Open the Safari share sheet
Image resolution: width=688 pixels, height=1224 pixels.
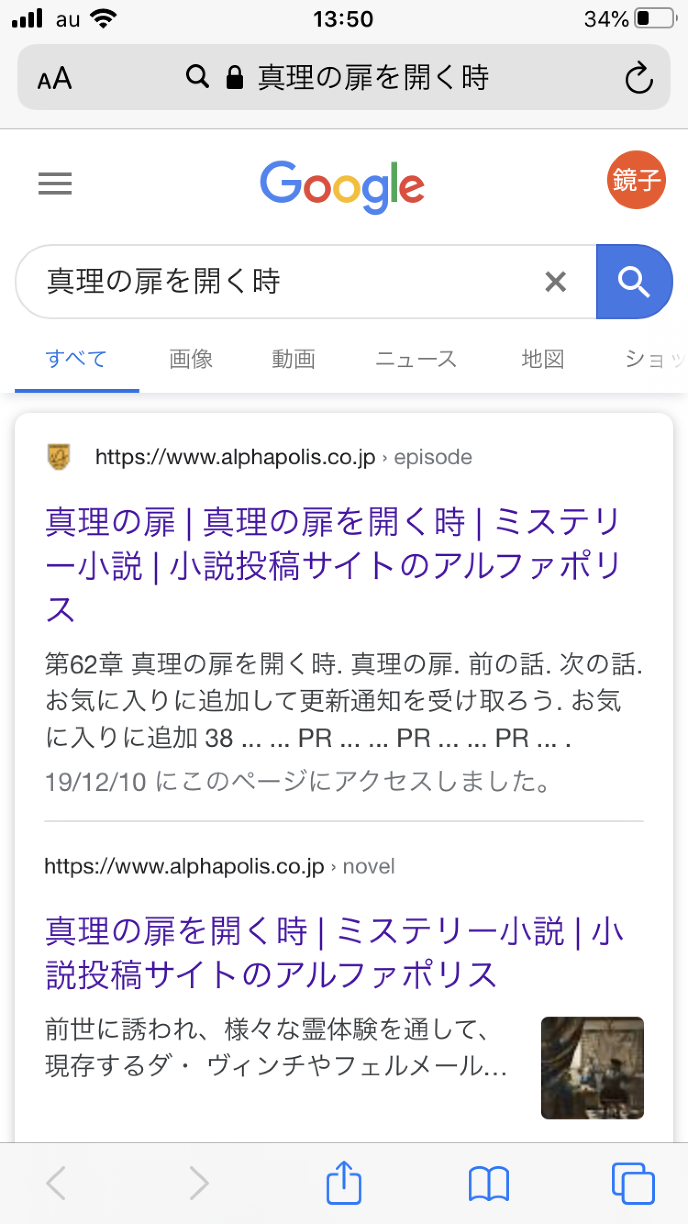pos(343,1183)
